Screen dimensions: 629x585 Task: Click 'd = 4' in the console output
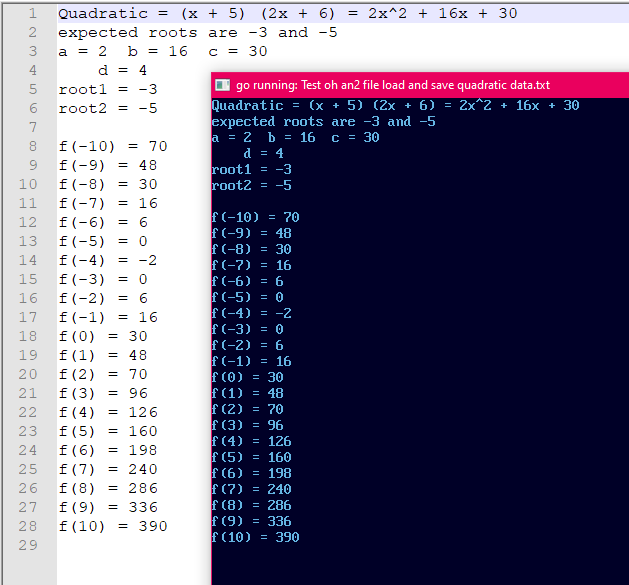[x=264, y=154]
